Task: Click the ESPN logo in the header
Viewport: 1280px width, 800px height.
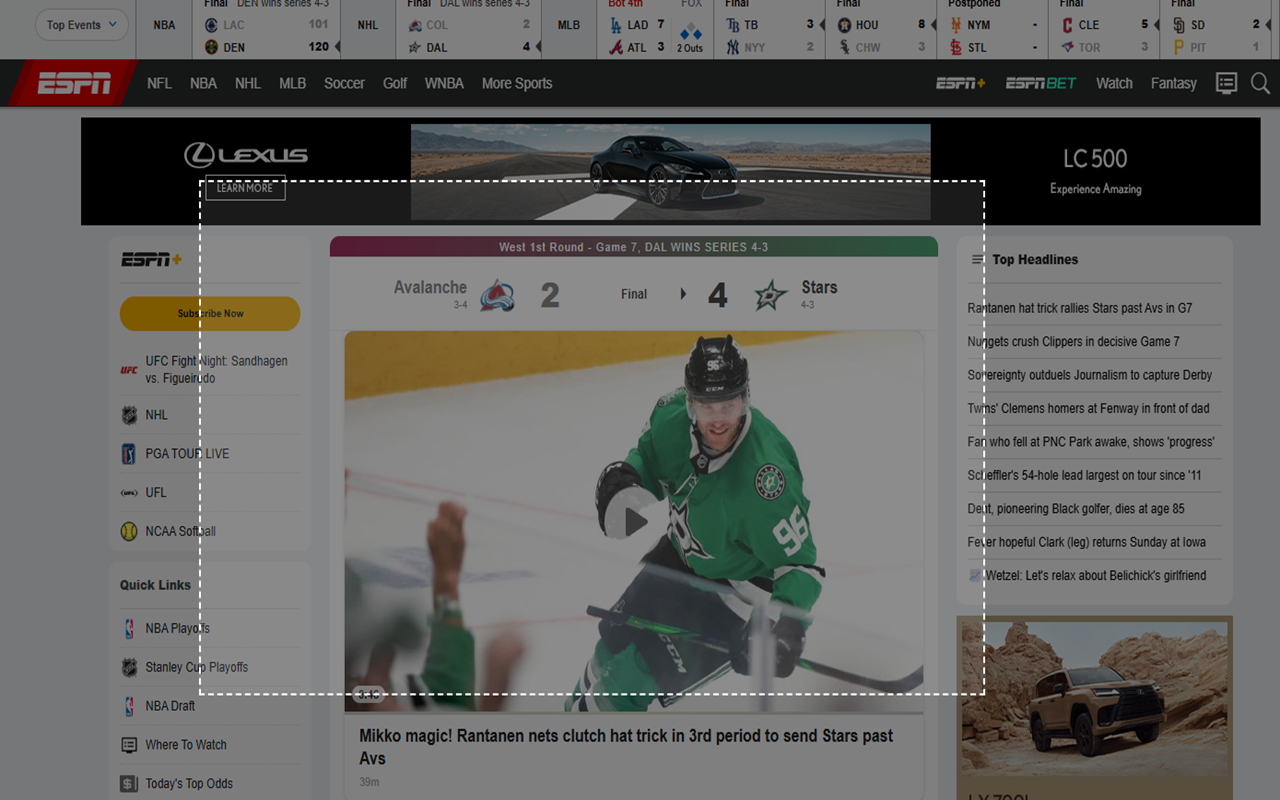Action: [74, 84]
